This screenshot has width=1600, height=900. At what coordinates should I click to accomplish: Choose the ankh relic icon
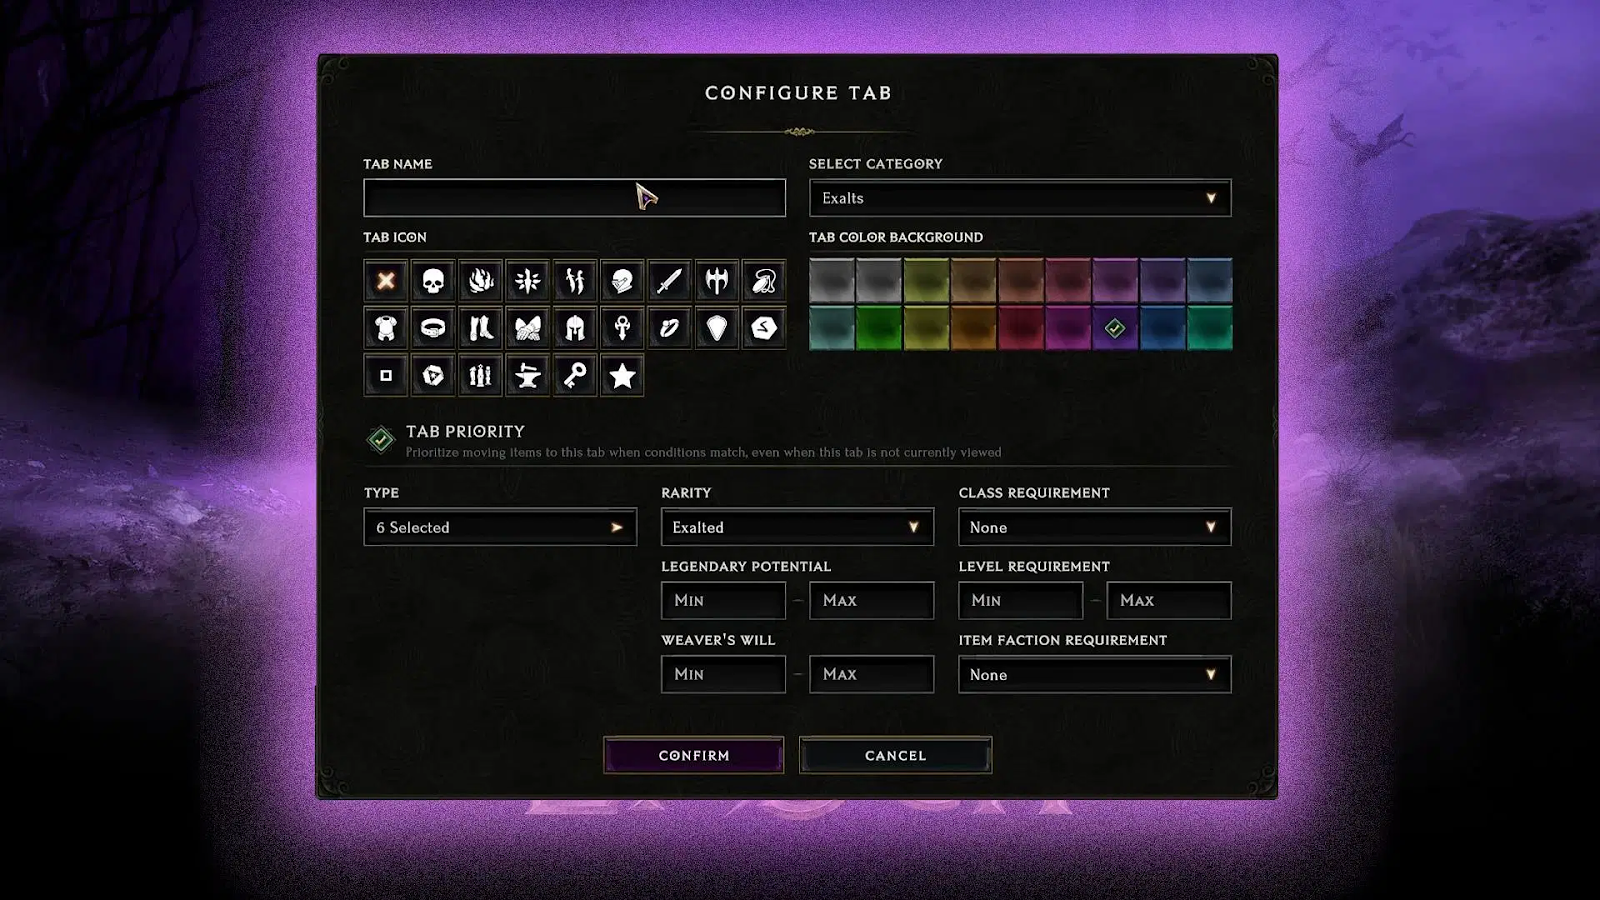click(x=622, y=328)
